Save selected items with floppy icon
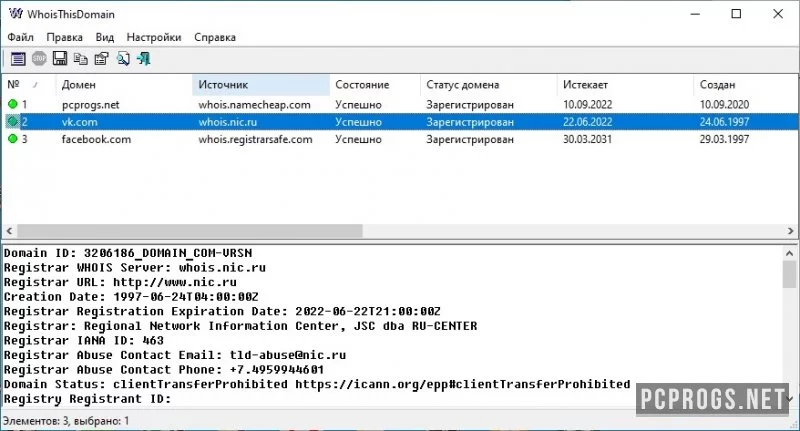This screenshot has width=800, height=431. 60,59
